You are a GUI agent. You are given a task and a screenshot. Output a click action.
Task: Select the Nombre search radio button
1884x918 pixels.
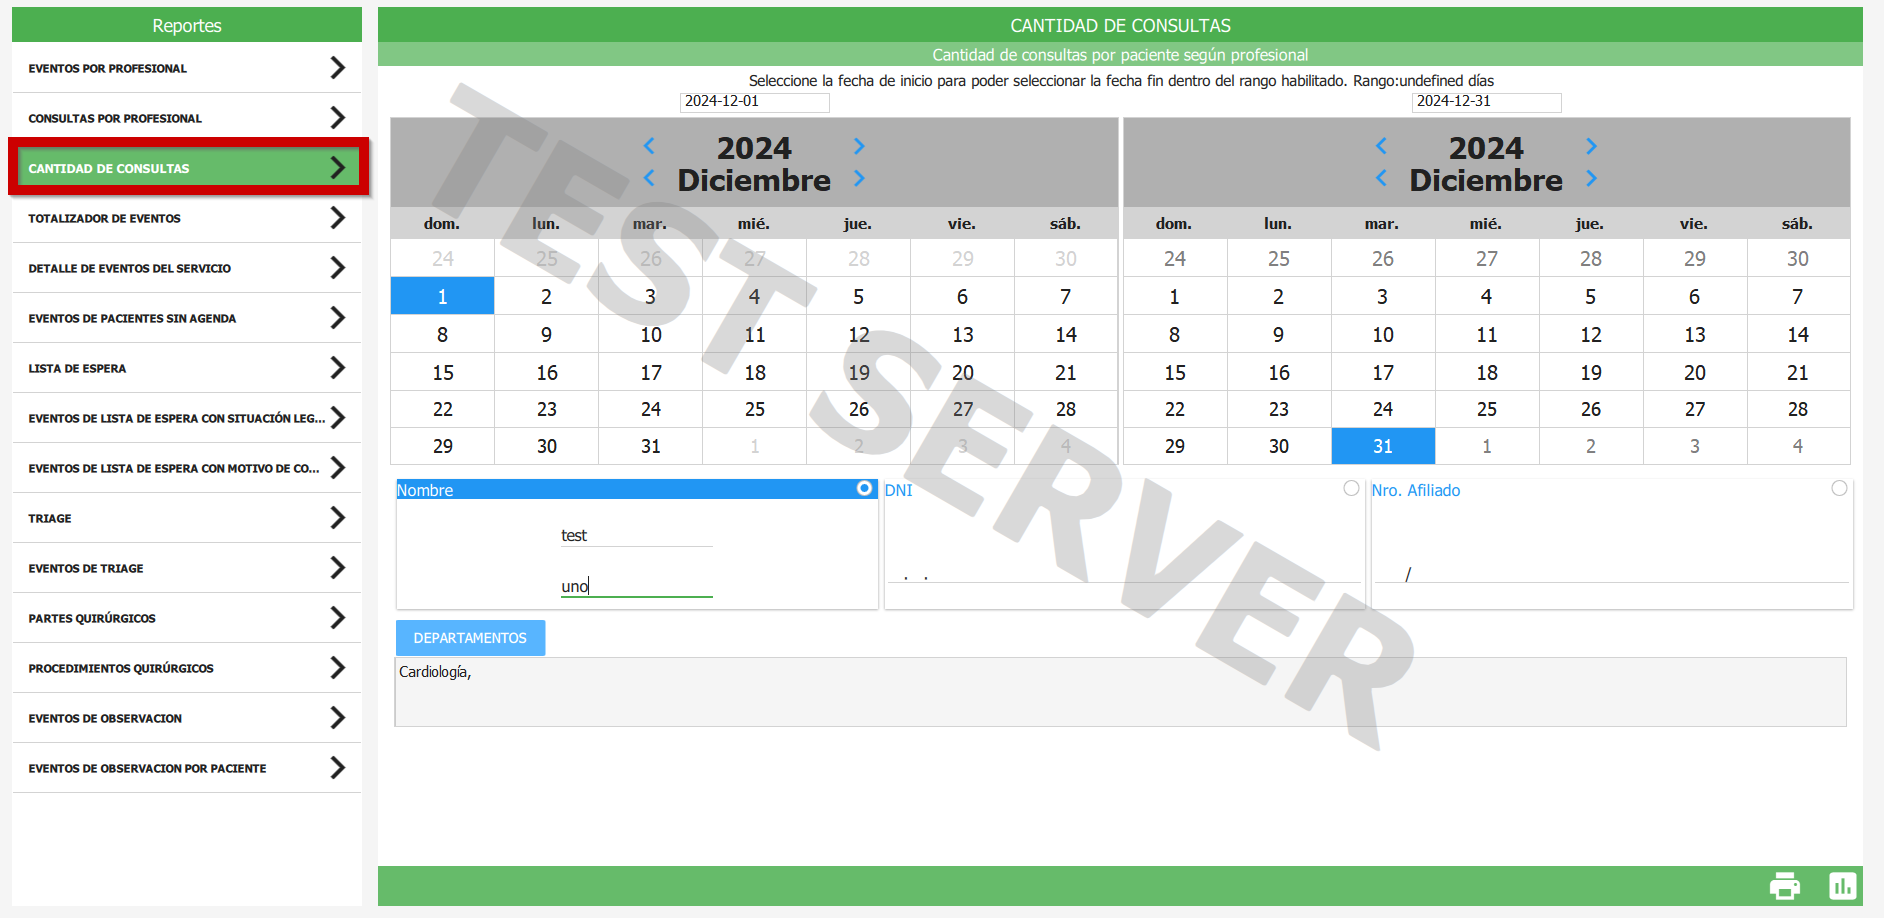pos(864,488)
